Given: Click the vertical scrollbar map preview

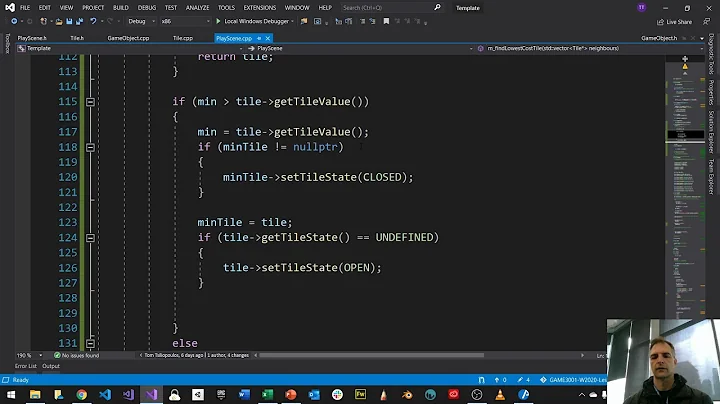Looking at the screenshot, I should tap(685, 186).
